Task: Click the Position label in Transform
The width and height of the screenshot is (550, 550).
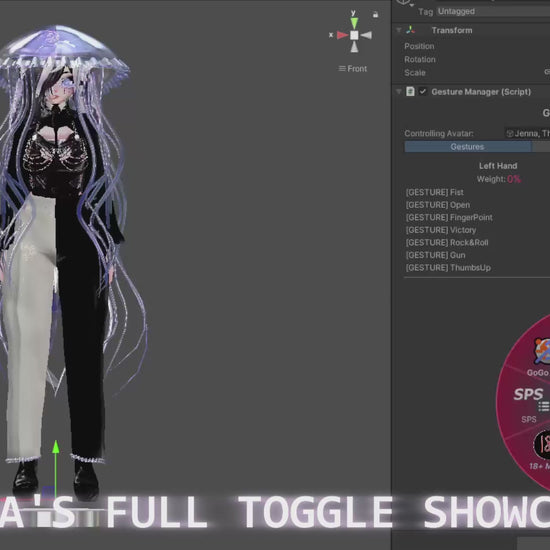Action: (419, 46)
